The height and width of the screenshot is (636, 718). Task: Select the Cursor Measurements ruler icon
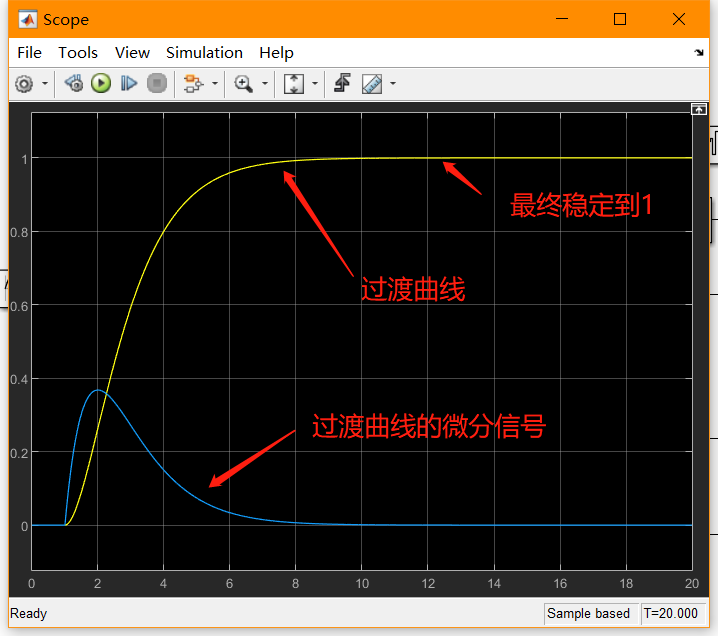[x=372, y=84]
